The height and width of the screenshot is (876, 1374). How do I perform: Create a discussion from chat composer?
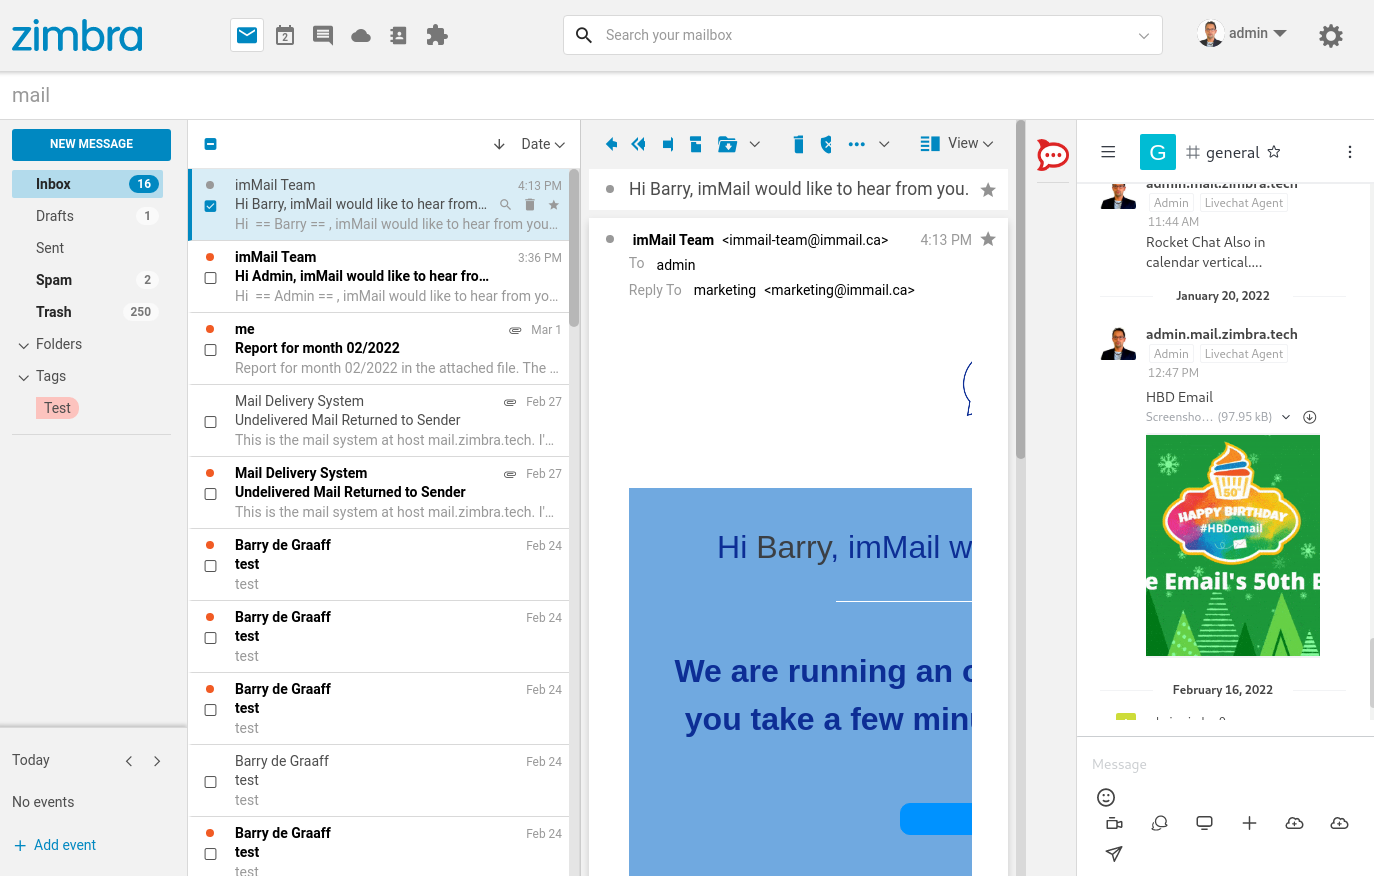(x=1160, y=823)
